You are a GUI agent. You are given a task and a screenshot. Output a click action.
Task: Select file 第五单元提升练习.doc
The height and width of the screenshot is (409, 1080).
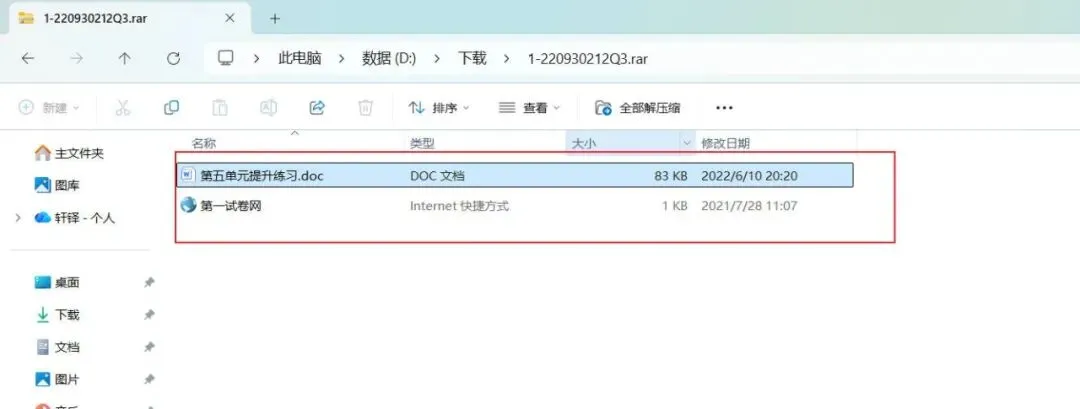[515, 176]
